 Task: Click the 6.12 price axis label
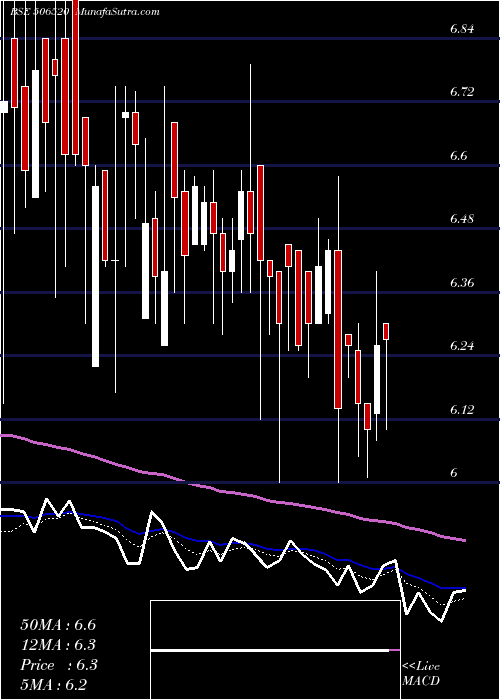pyautogui.click(x=462, y=409)
